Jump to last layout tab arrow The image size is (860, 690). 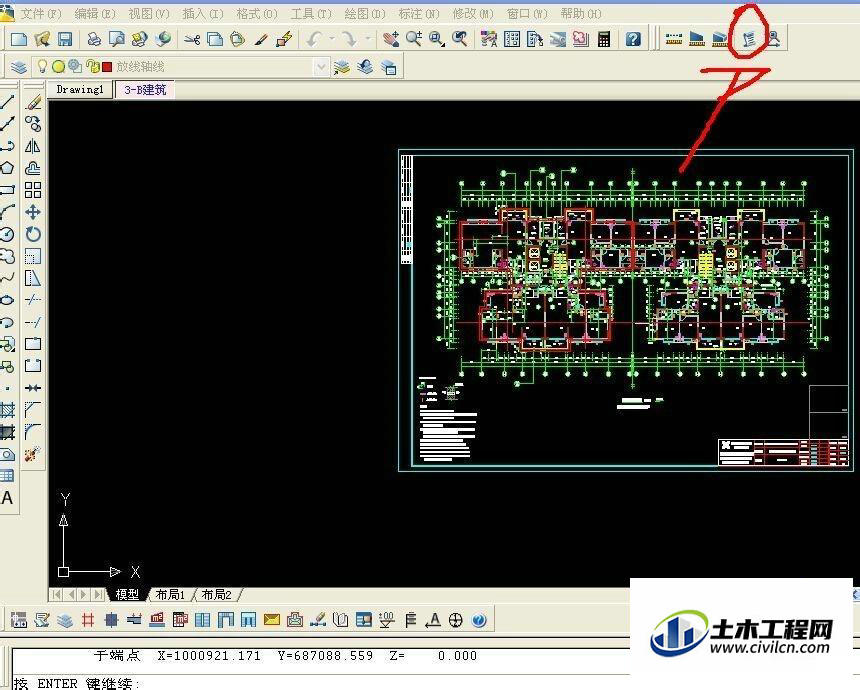pos(98,595)
